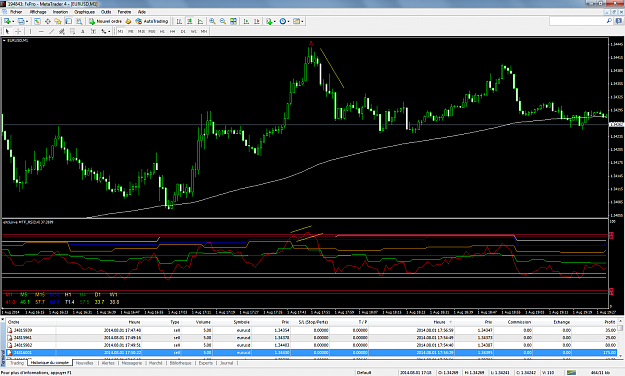Screen dimensions: 625x376
Task: Open the Profiles toolbar icon
Action: pos(20,21)
